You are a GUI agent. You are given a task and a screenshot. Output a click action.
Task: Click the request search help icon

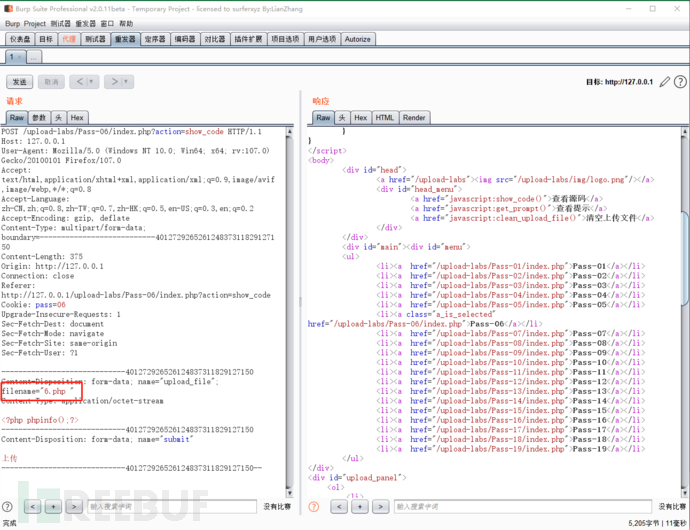[x=9, y=507]
